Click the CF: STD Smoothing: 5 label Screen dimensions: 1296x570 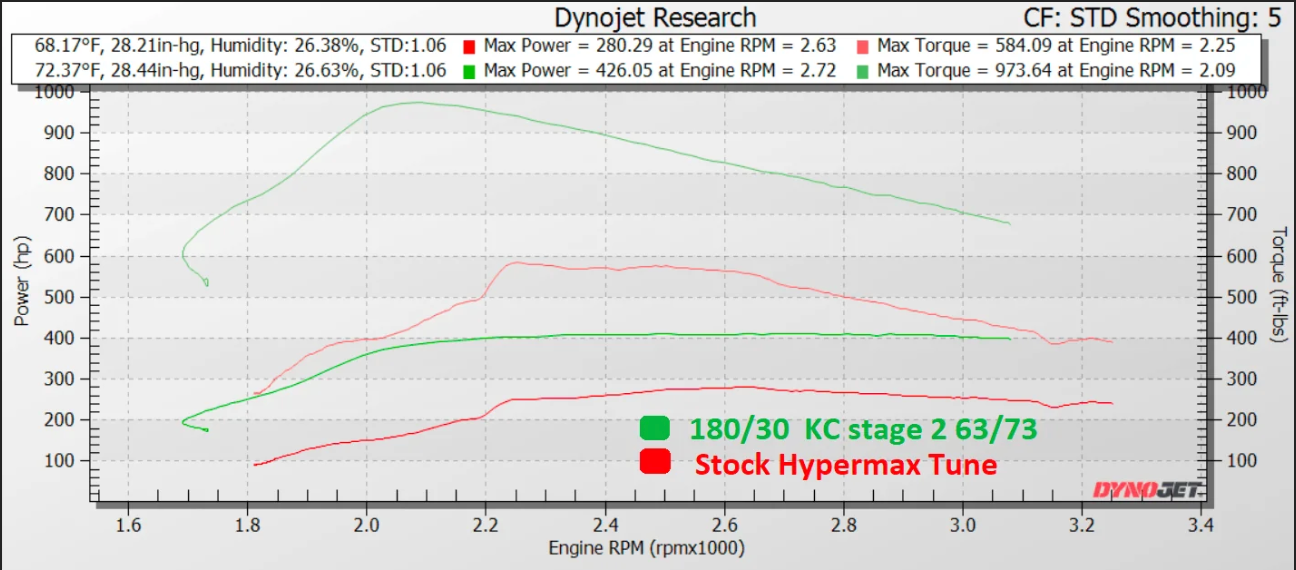(1155, 17)
